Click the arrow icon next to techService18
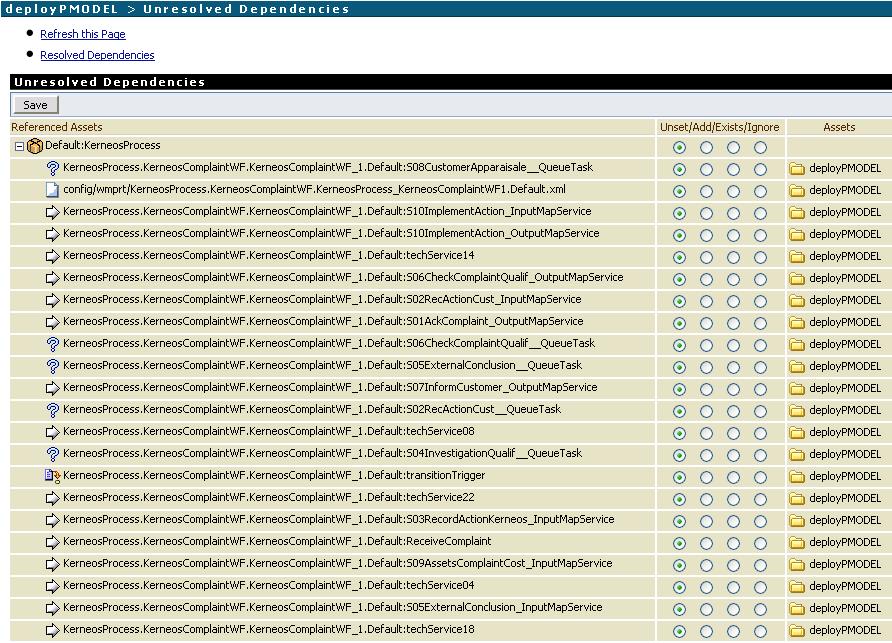Viewport: 892px width, 643px height. click(x=52, y=630)
